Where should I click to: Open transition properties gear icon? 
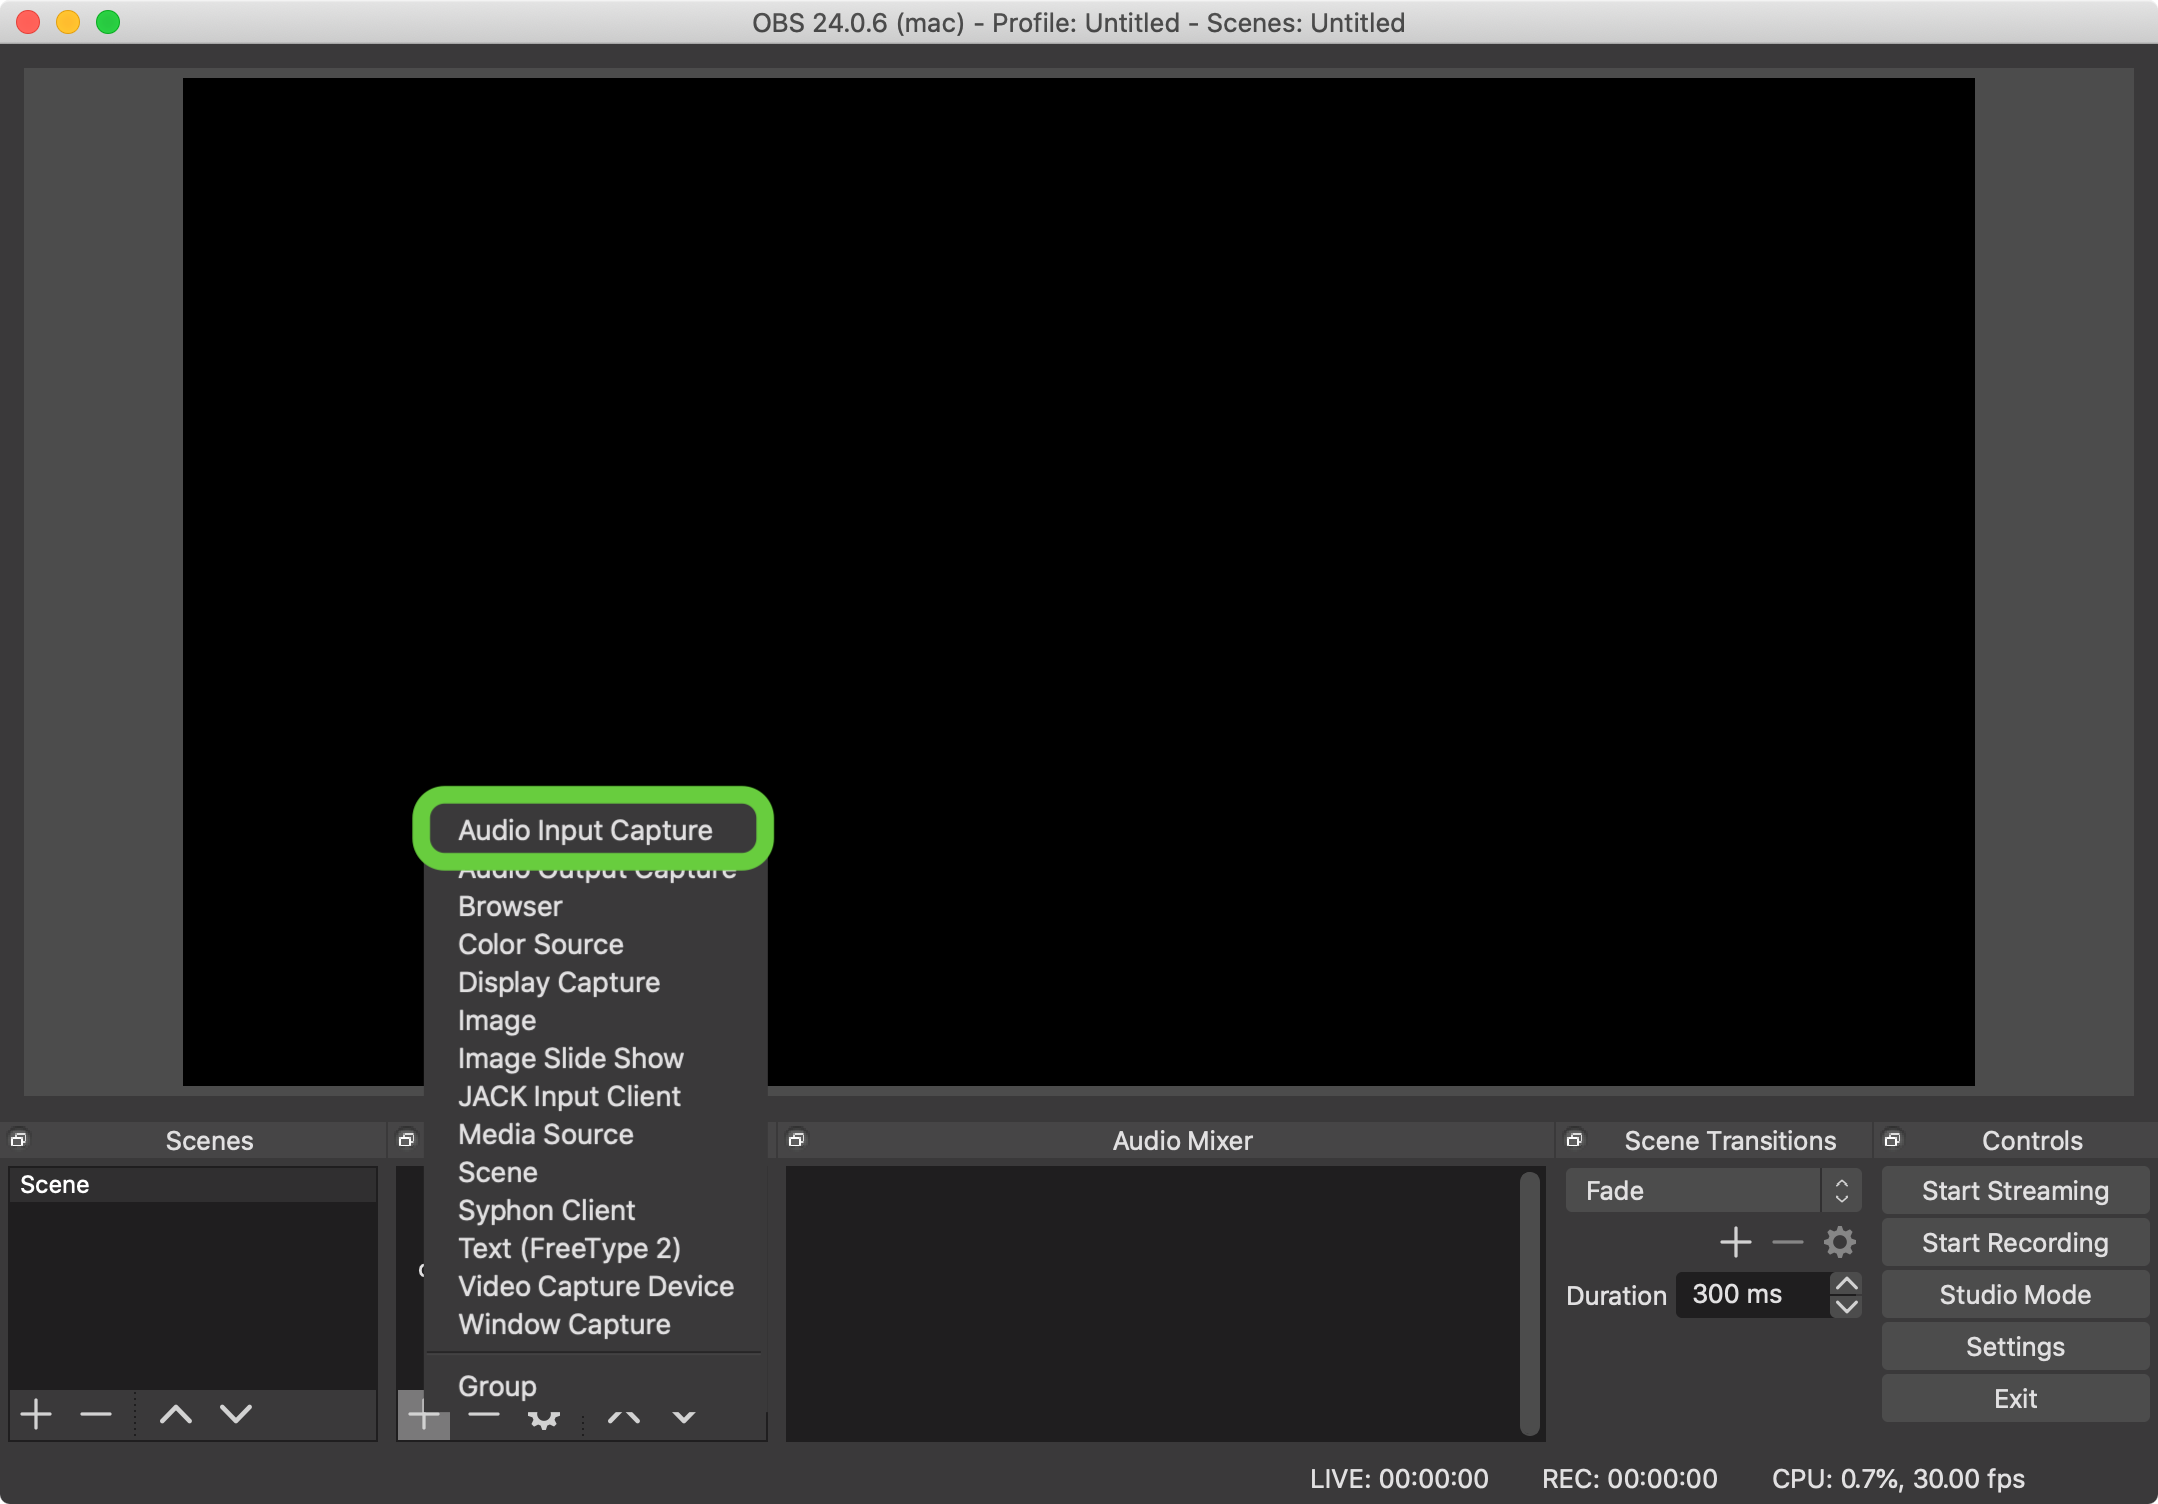[x=1839, y=1243]
